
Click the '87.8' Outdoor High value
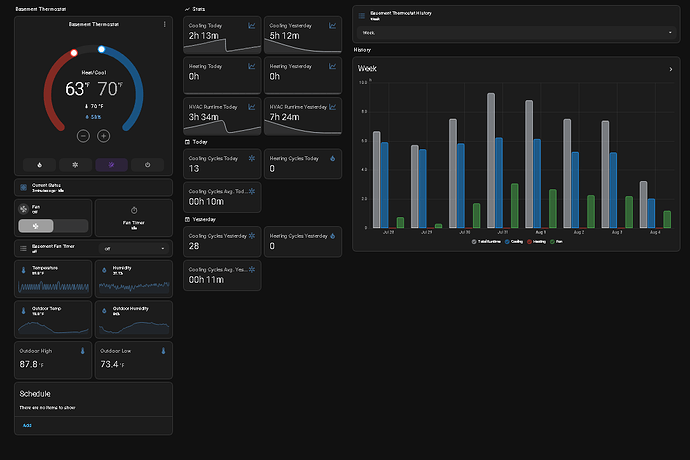pos(28,364)
